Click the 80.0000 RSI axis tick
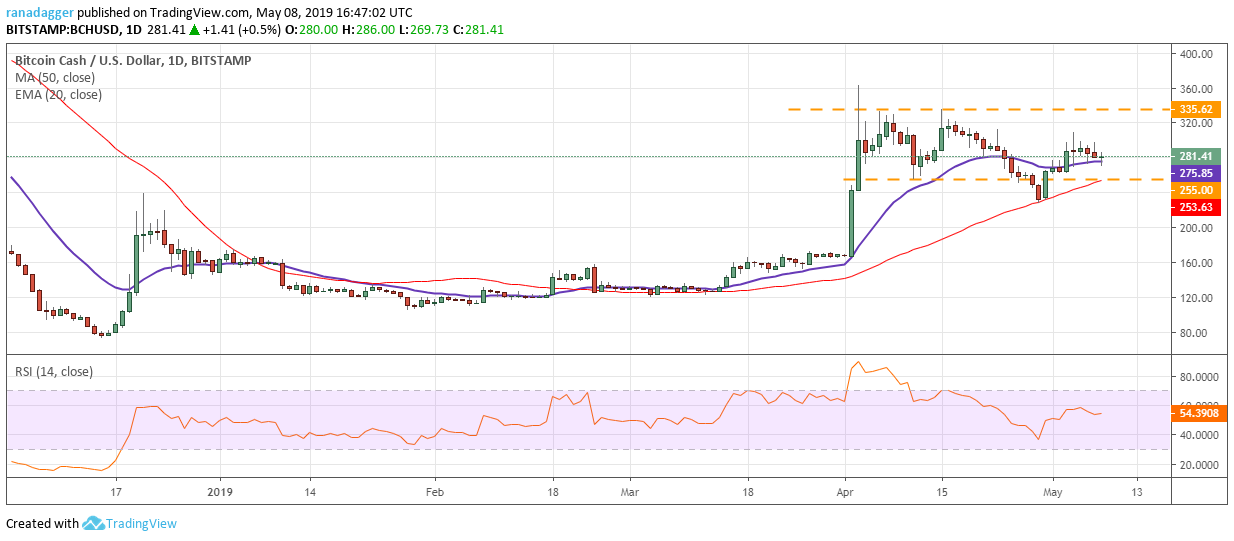 pyautogui.click(x=1200, y=378)
